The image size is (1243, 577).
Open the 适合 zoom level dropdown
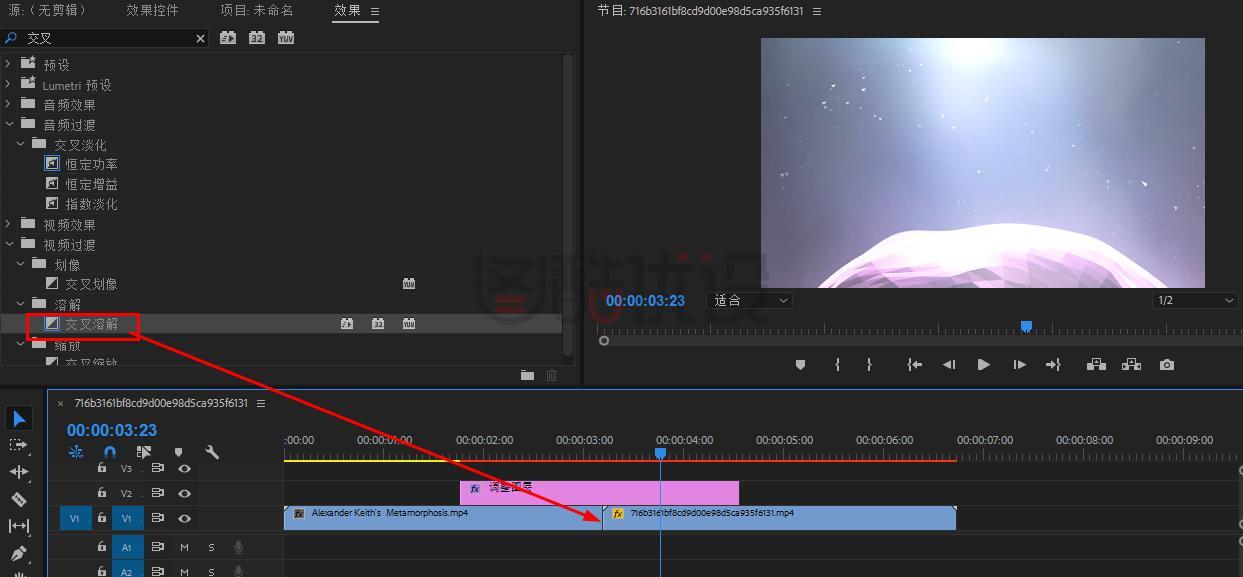click(750, 300)
